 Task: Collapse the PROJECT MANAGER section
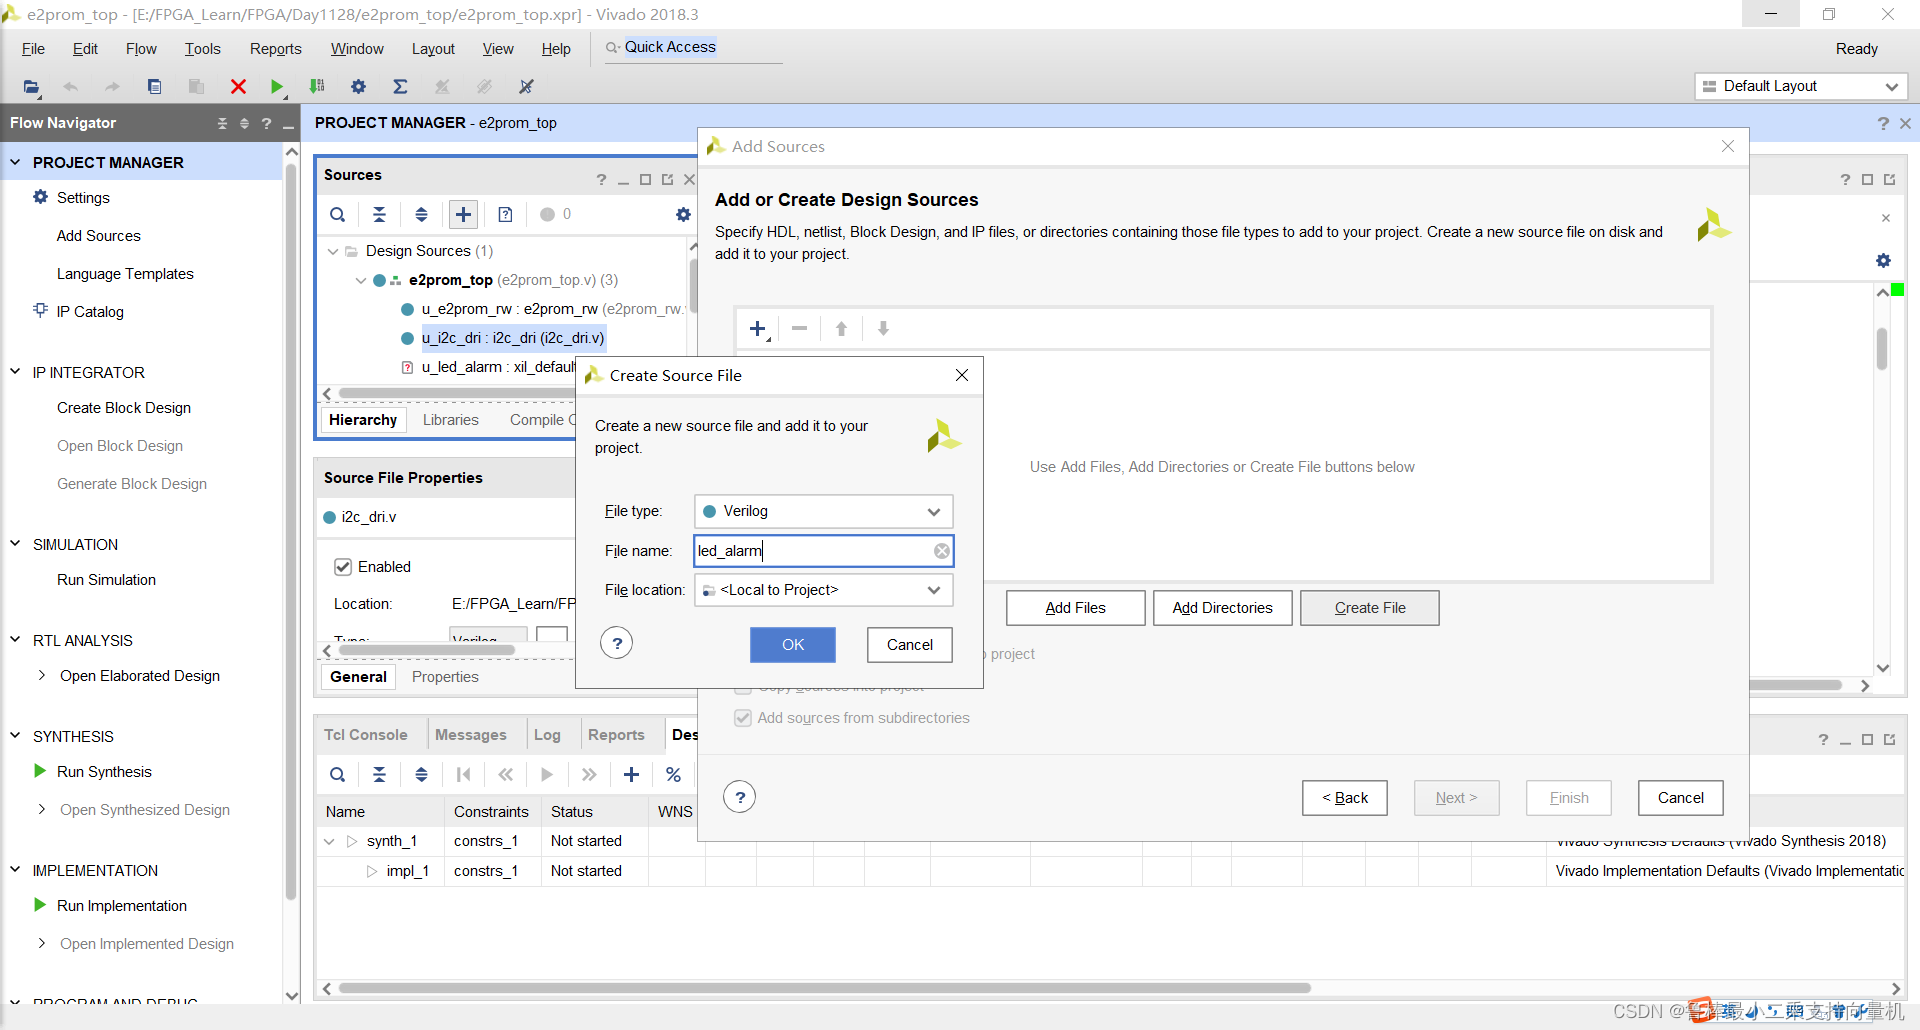pos(15,162)
